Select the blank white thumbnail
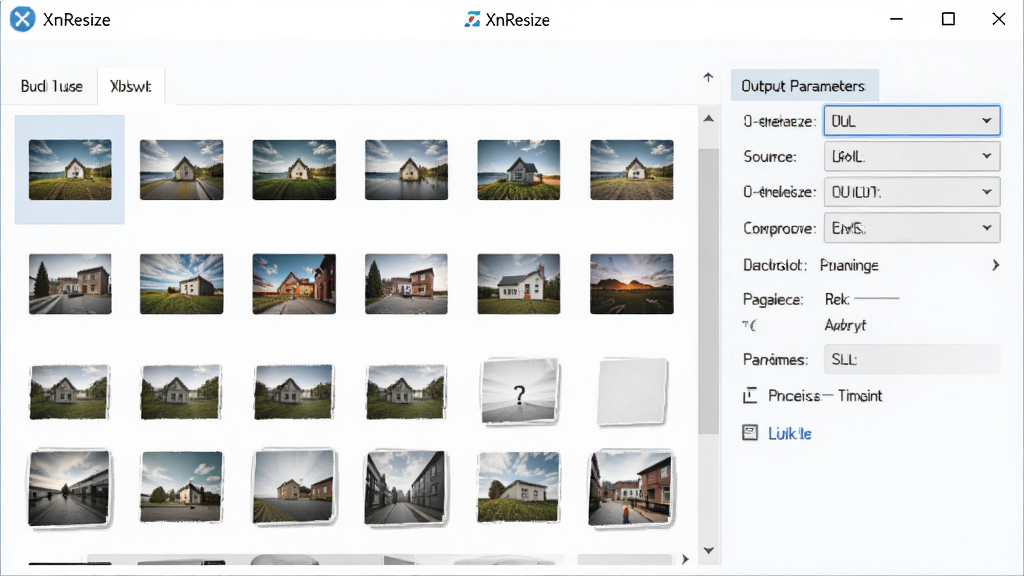Screen dimensions: 1024x576 632,392
